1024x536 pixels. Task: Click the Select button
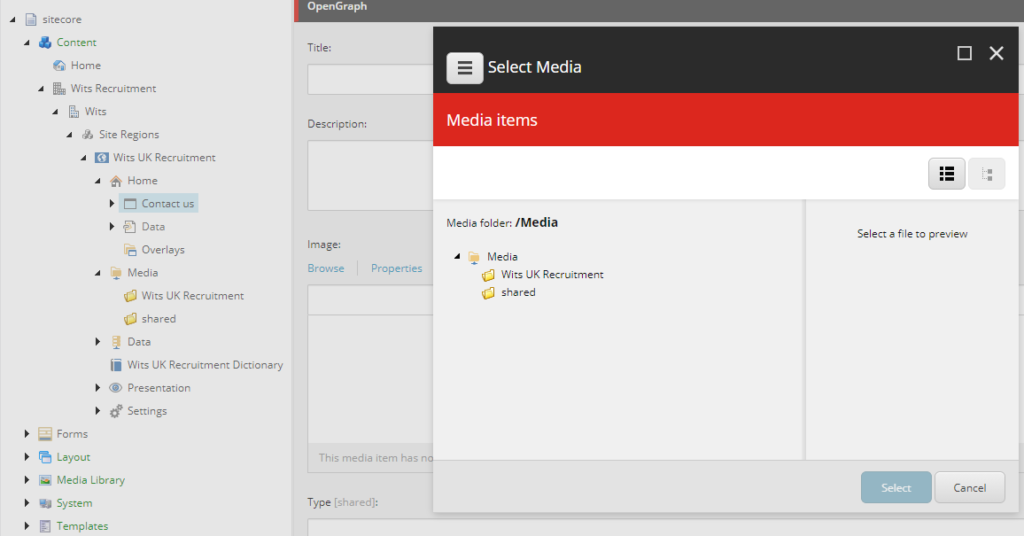896,488
